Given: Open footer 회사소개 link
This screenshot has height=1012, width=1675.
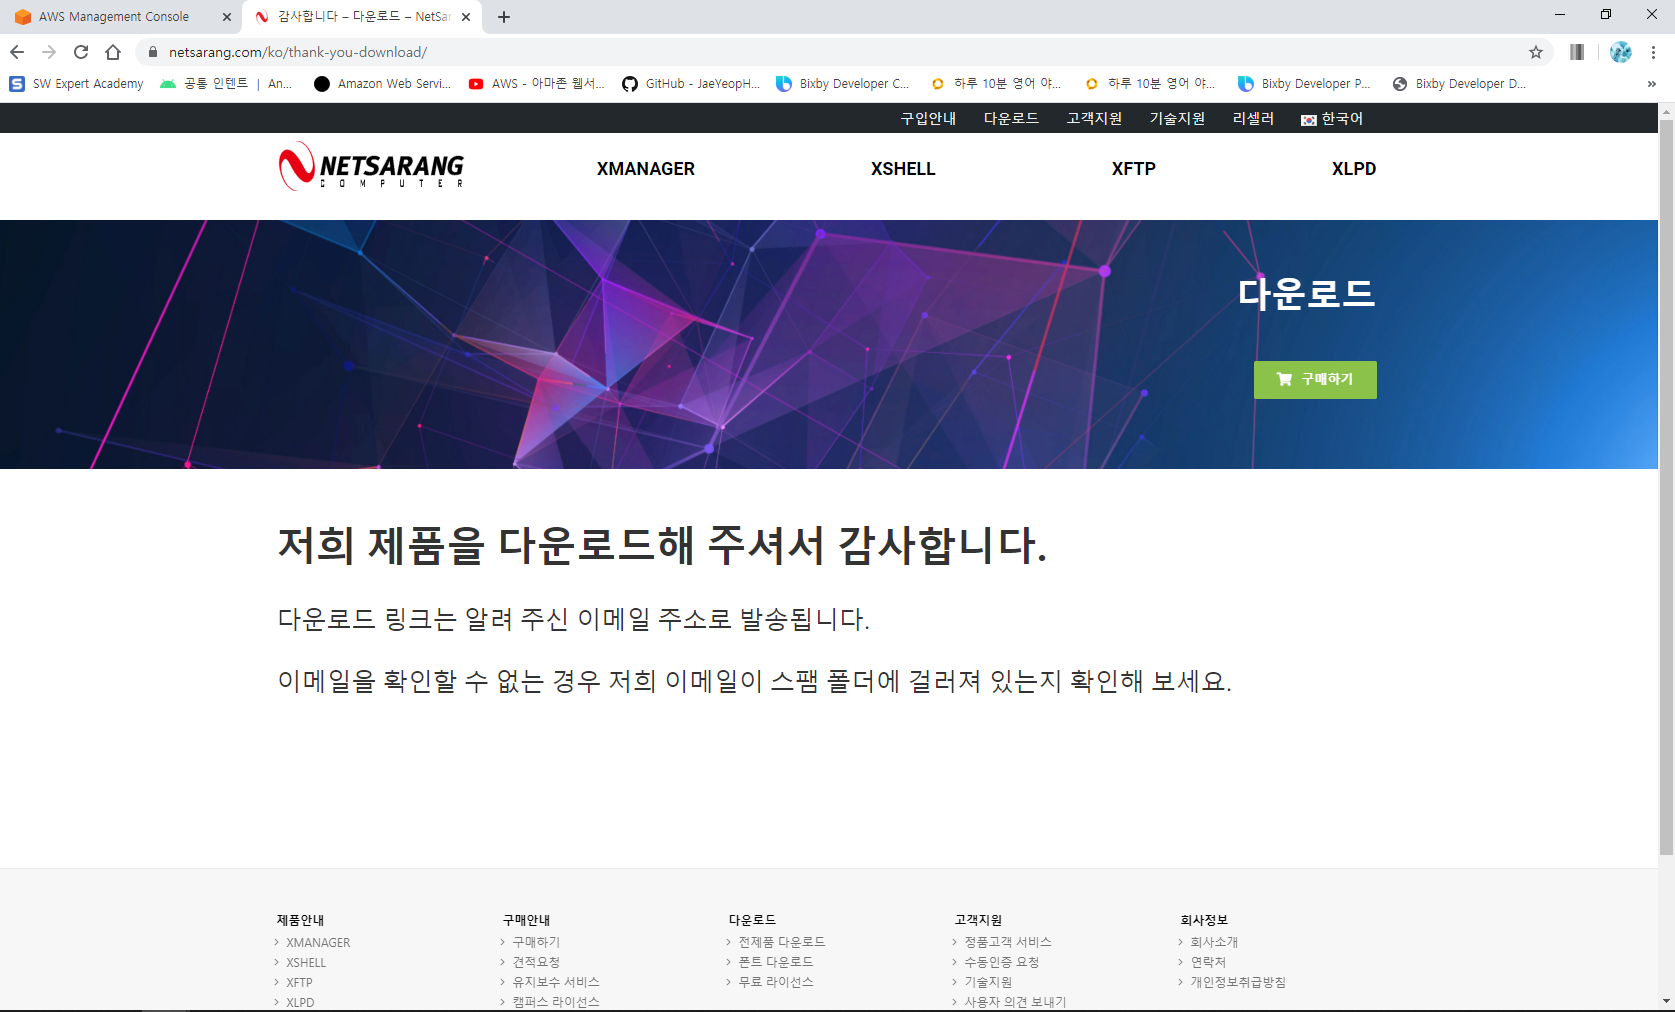Looking at the screenshot, I should point(1214,942).
